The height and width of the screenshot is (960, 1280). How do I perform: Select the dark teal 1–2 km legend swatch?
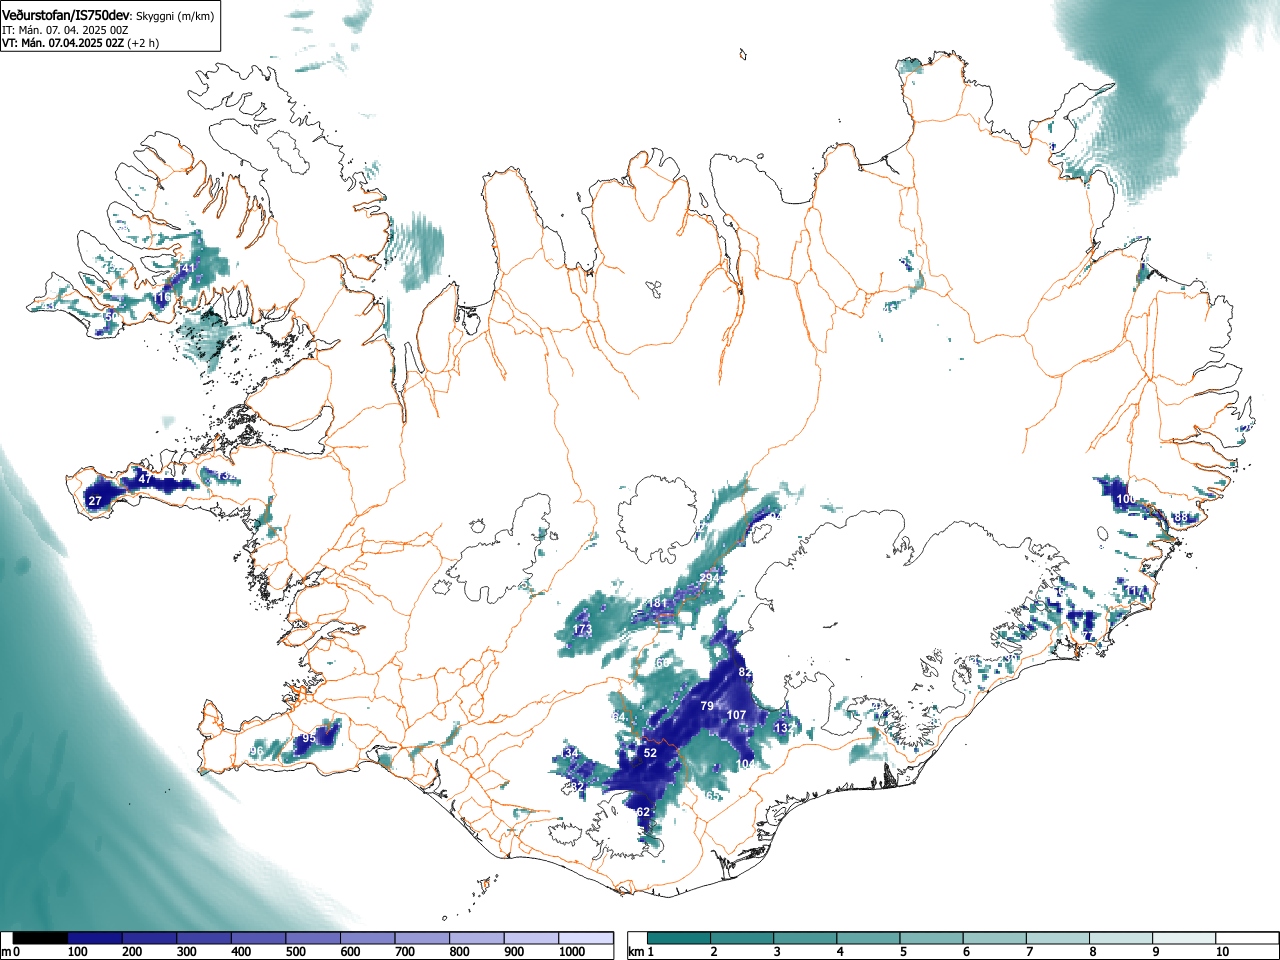[x=680, y=938]
